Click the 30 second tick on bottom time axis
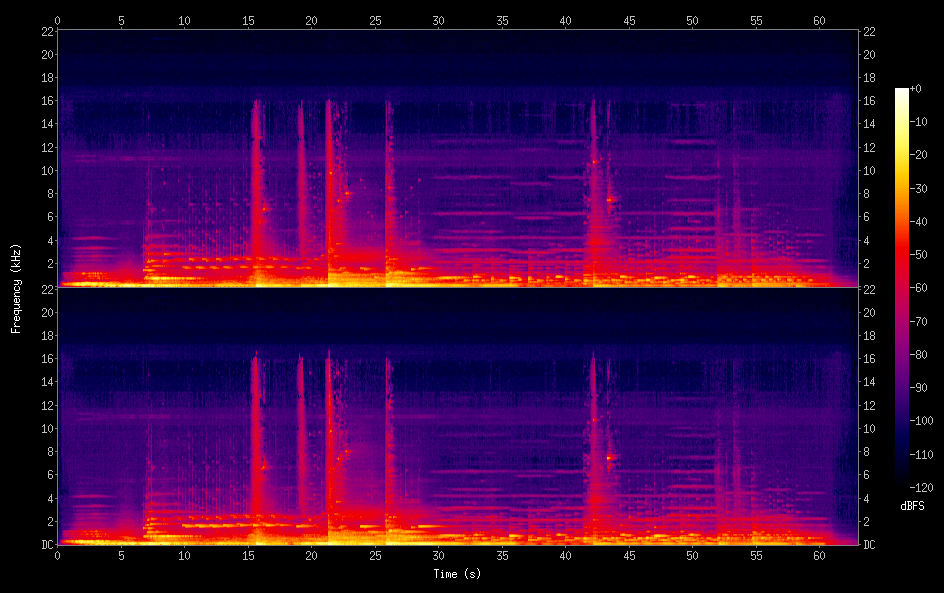Screen dimensions: 944x593 438,554
